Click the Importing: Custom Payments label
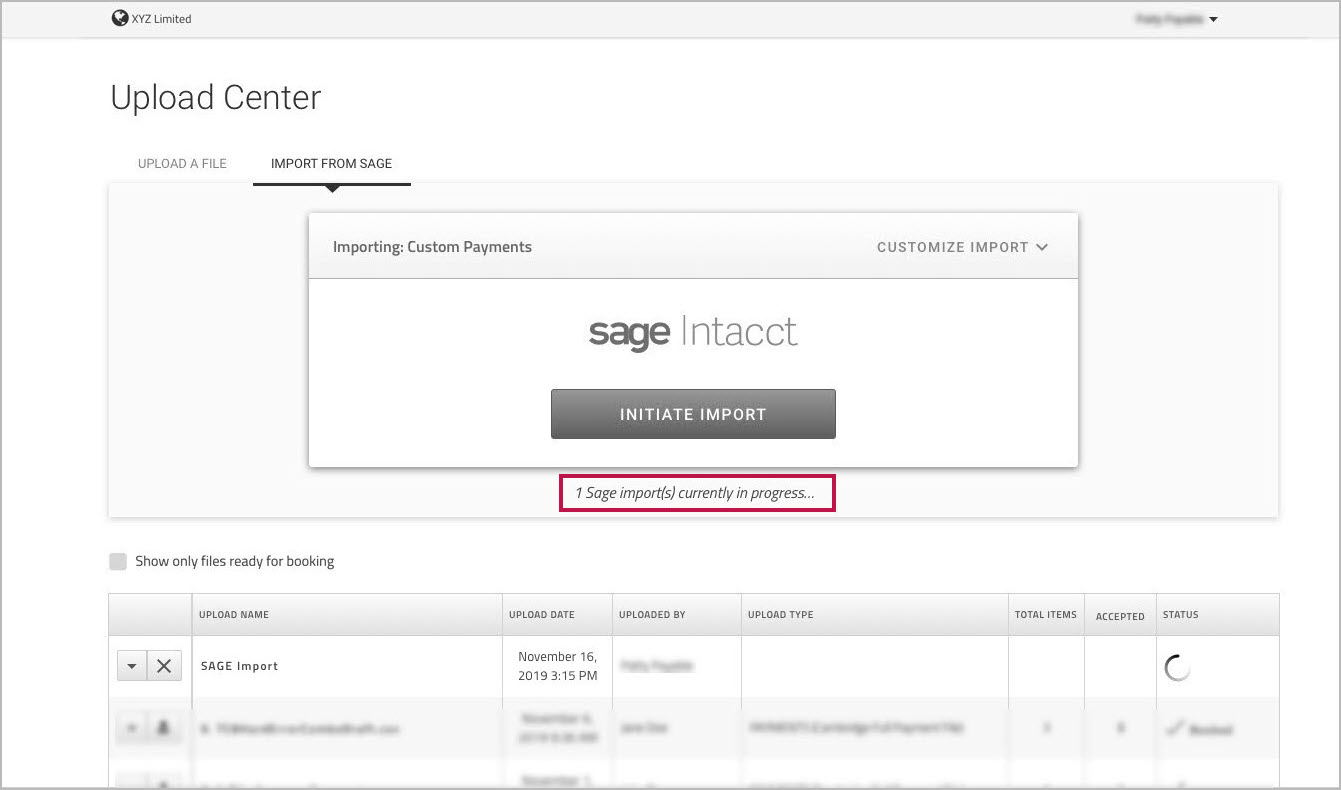The height and width of the screenshot is (790, 1341). pyautogui.click(x=432, y=247)
